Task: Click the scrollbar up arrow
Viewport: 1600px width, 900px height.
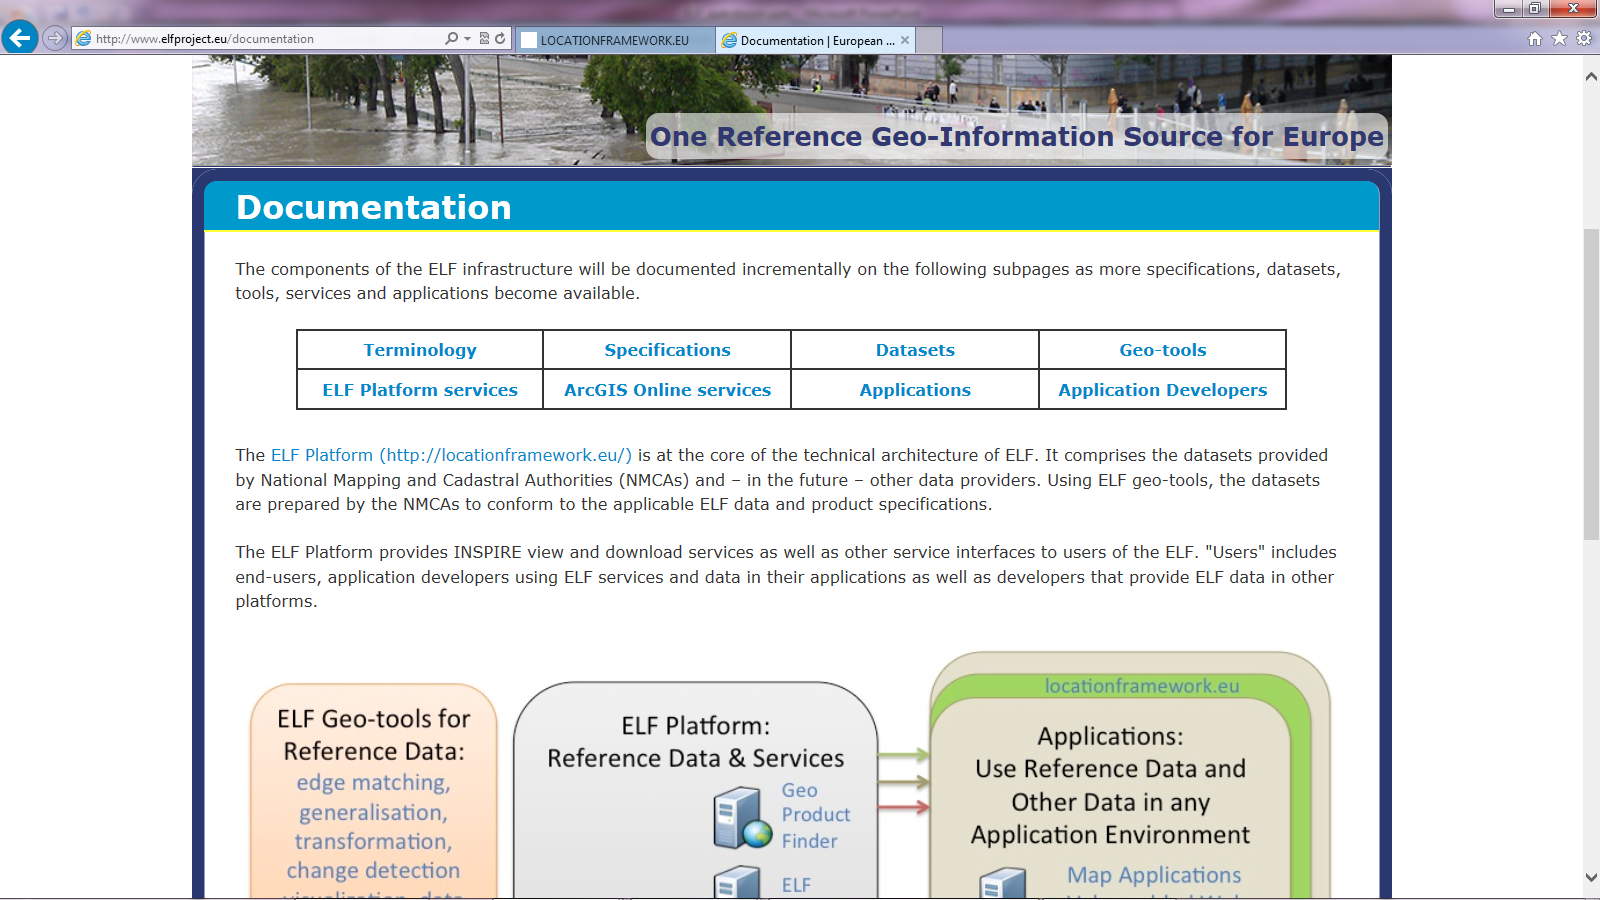Action: coord(1591,76)
